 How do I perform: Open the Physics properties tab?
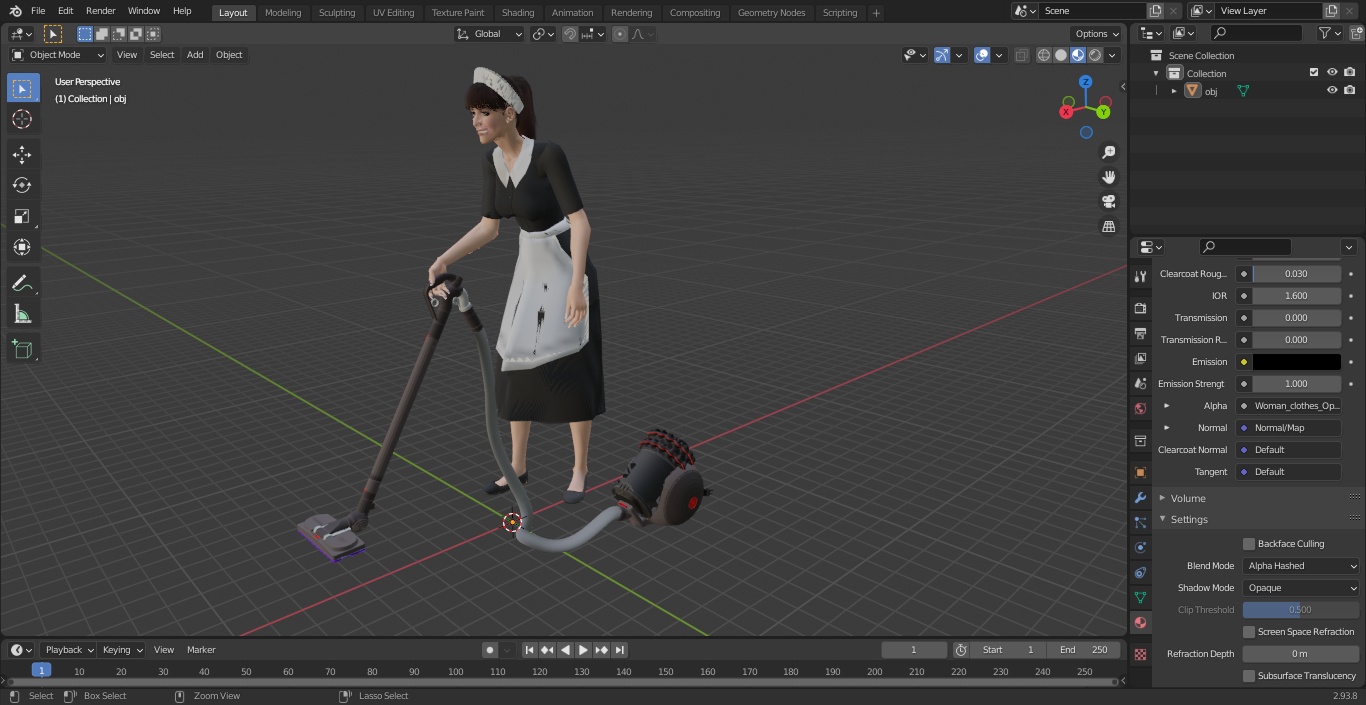pyautogui.click(x=1140, y=547)
